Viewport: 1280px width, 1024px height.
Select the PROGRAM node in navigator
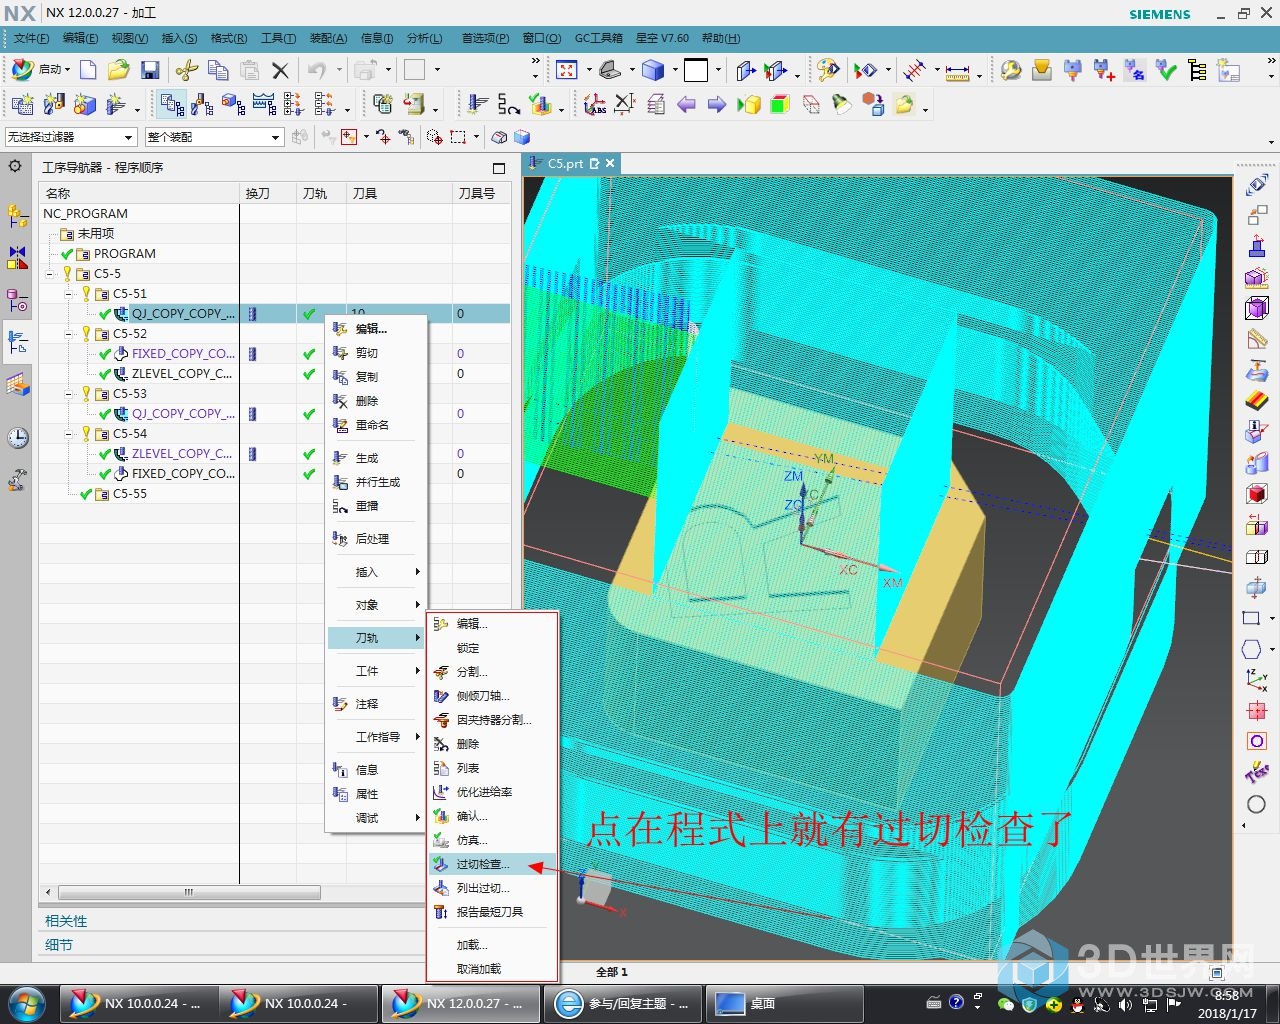click(x=124, y=253)
